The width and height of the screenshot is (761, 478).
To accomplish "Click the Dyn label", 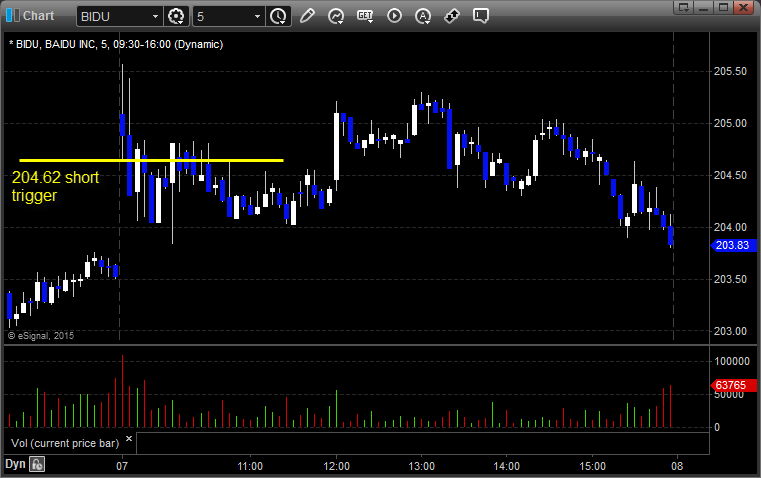I will point(15,464).
